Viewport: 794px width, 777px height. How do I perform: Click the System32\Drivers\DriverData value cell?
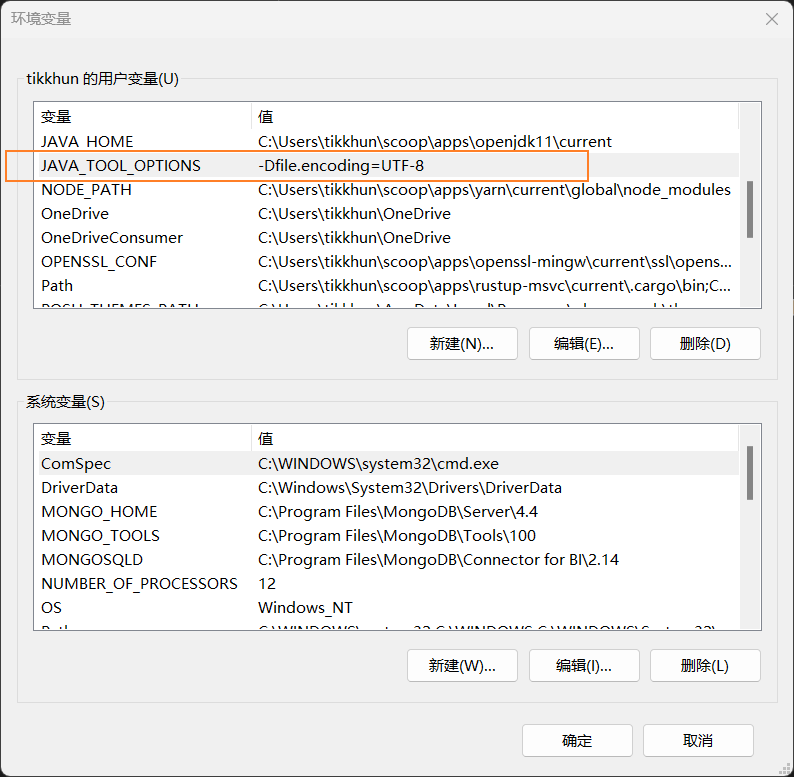click(410, 487)
